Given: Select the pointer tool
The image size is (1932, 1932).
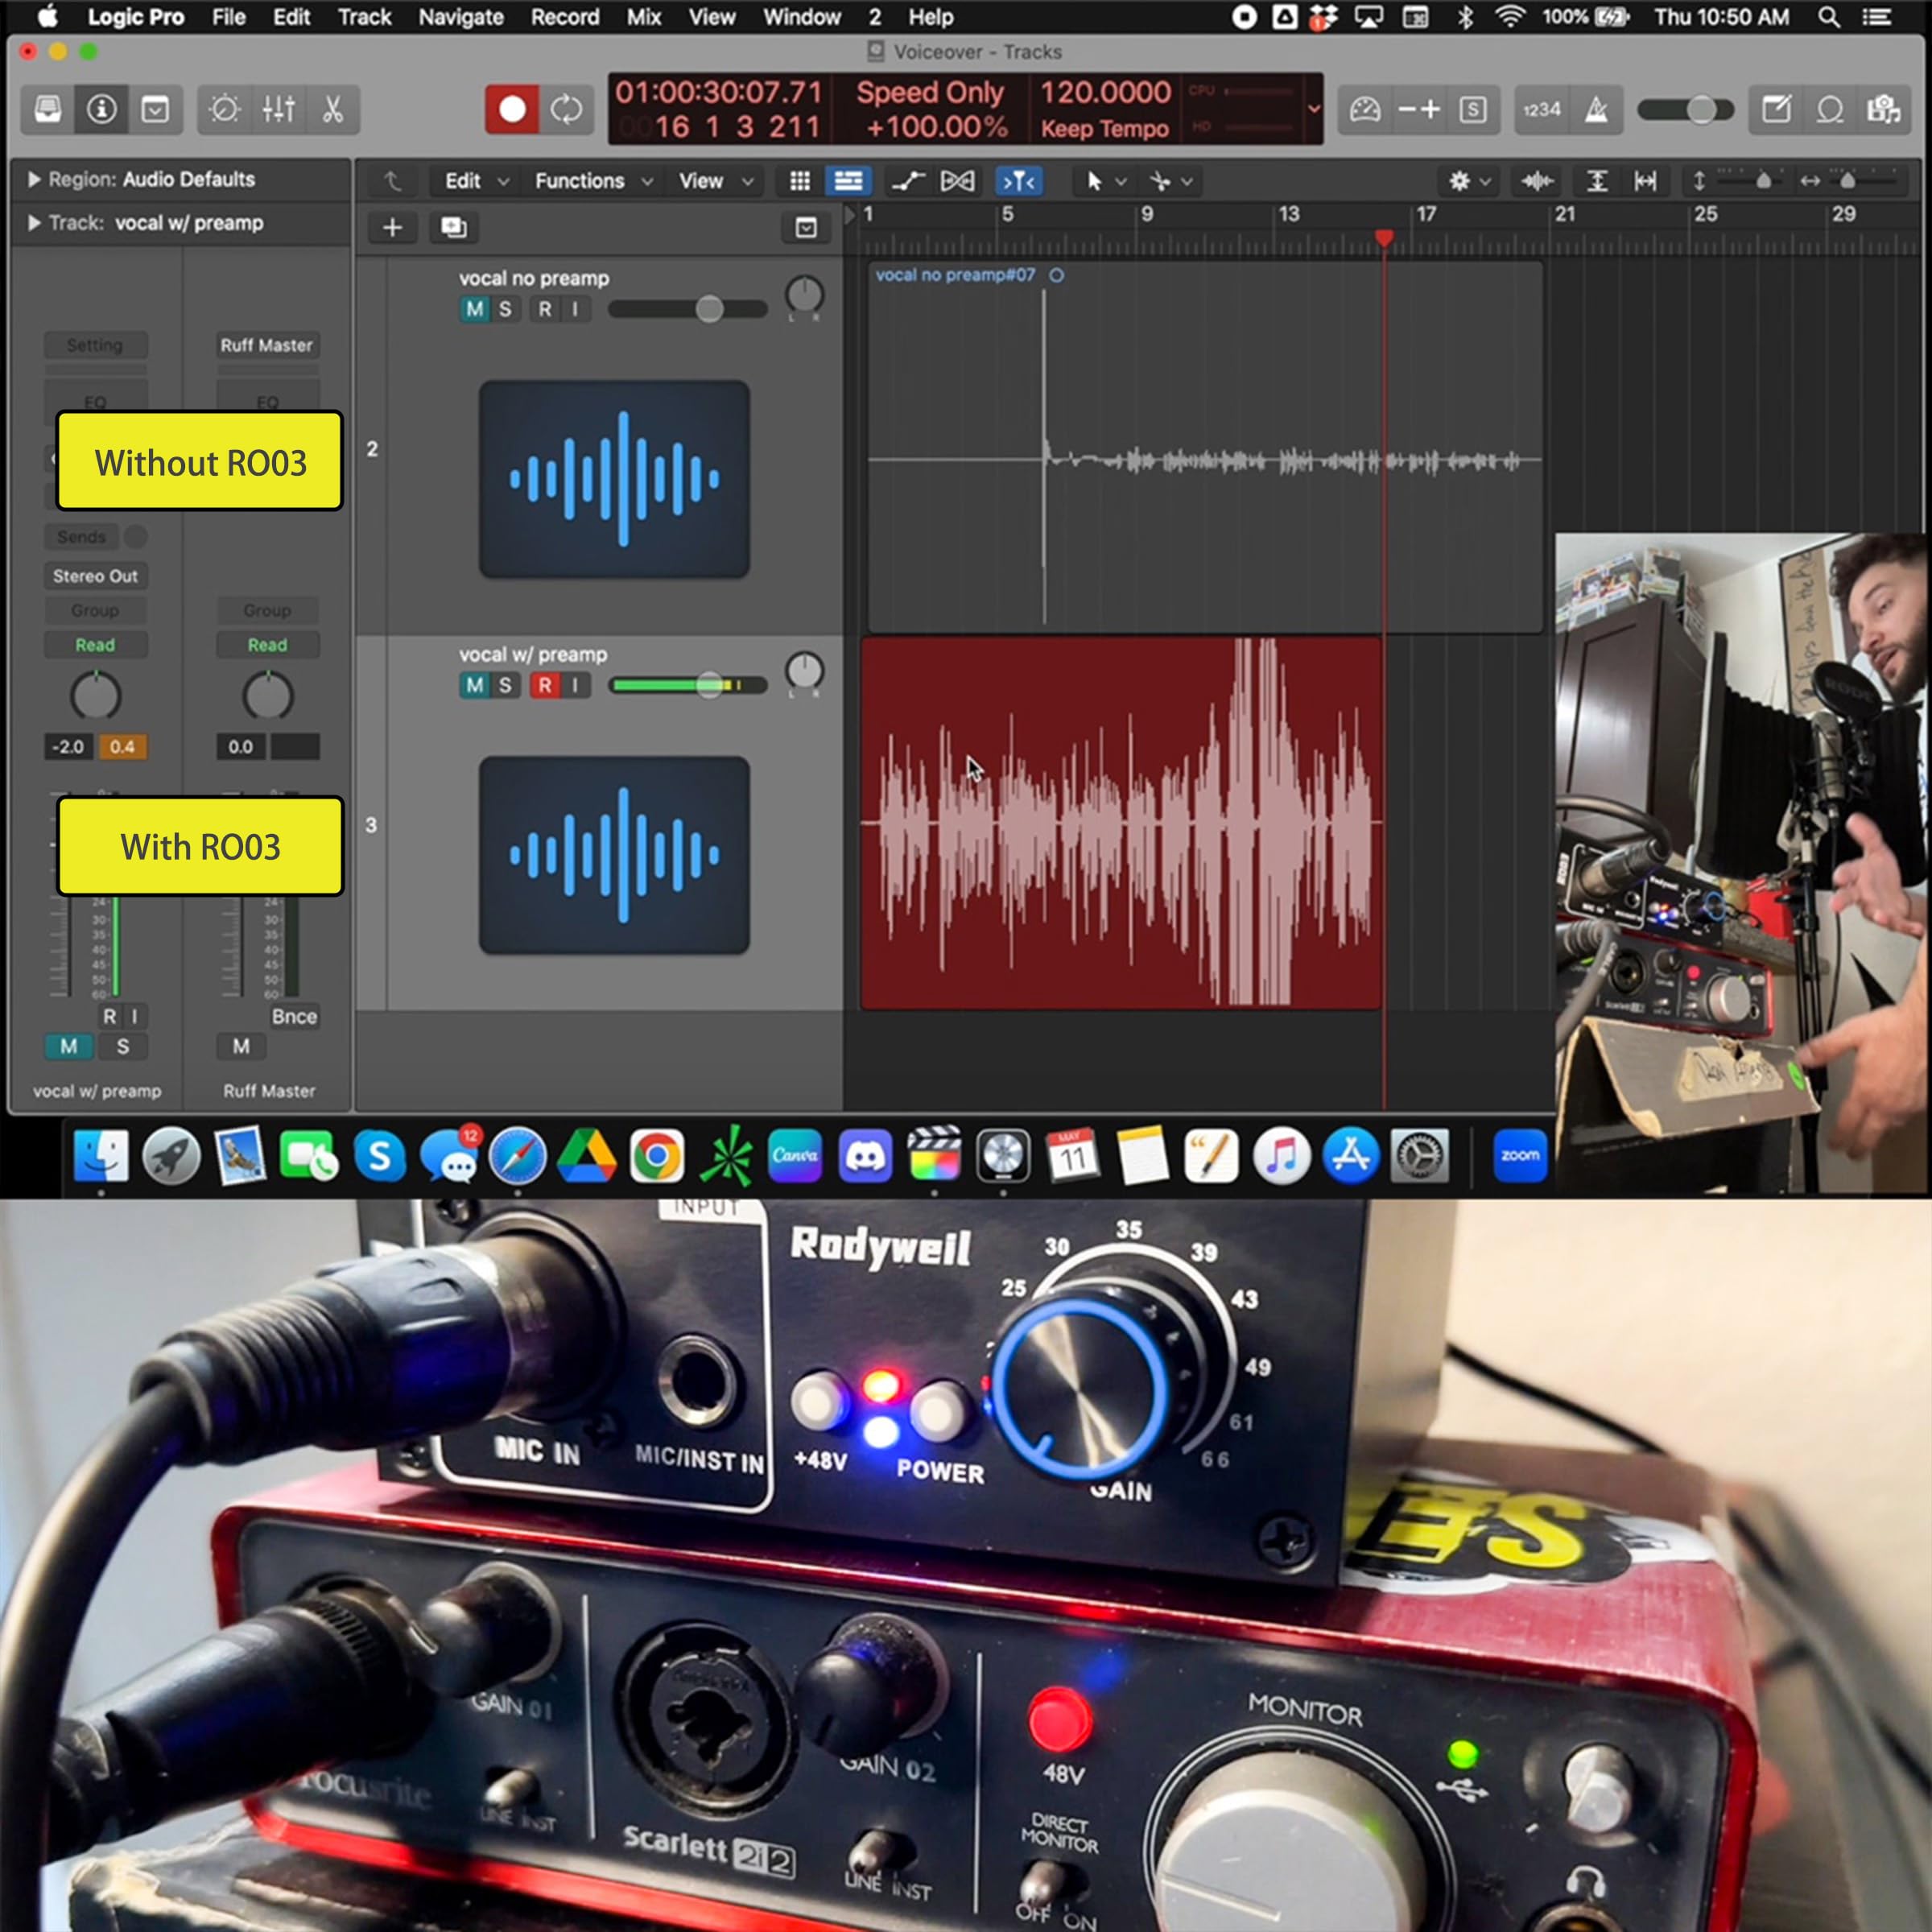Looking at the screenshot, I should tap(1094, 181).
